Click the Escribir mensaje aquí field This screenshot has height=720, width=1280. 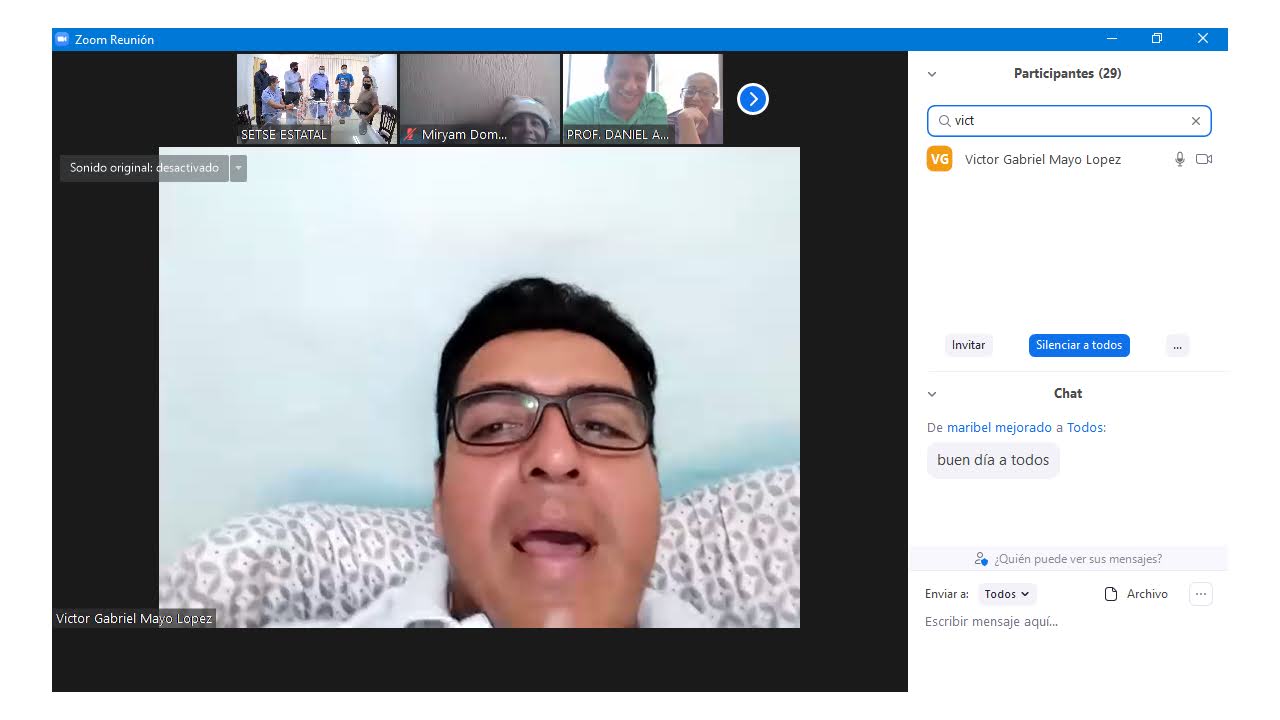tap(1068, 622)
